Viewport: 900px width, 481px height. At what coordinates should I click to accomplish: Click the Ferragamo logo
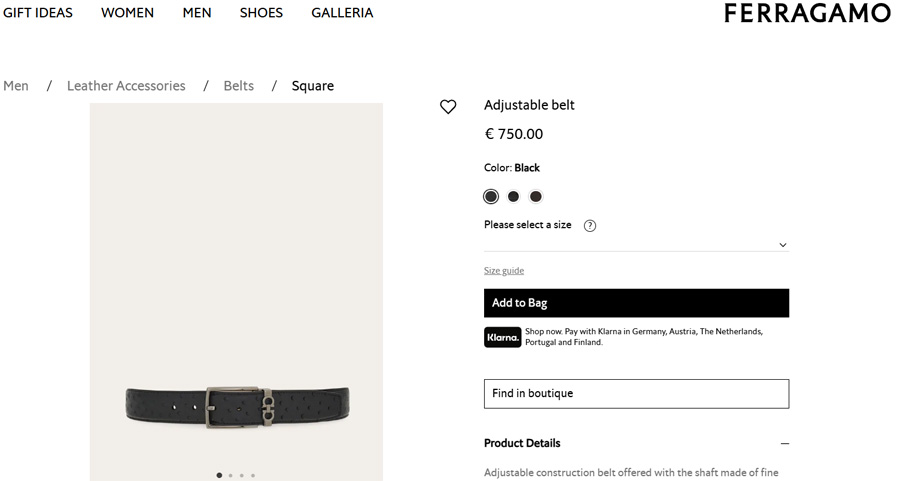point(807,14)
